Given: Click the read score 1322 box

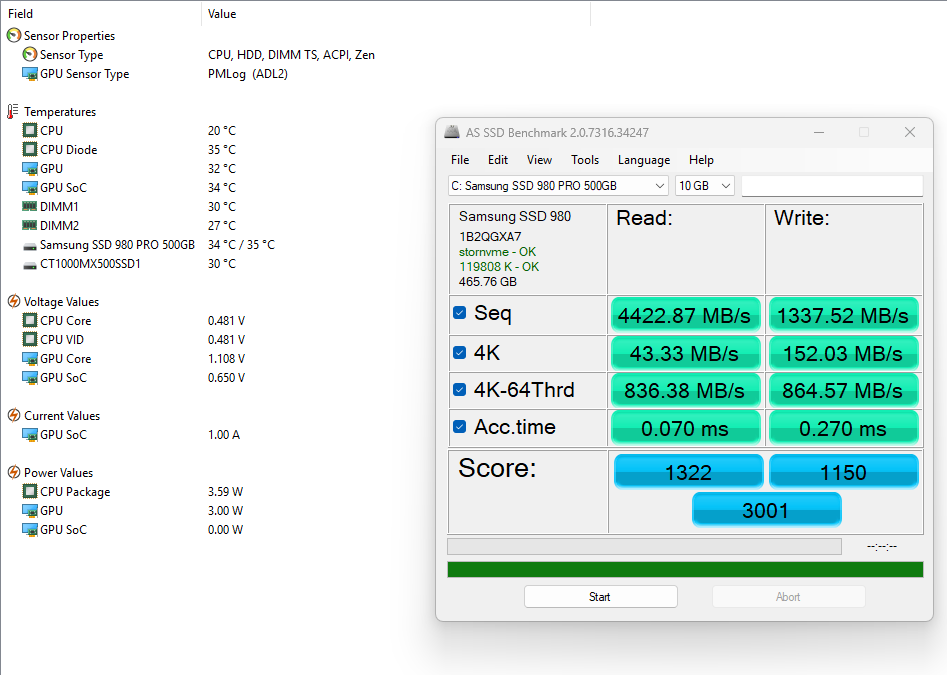Looking at the screenshot, I should pyautogui.click(x=689, y=472).
